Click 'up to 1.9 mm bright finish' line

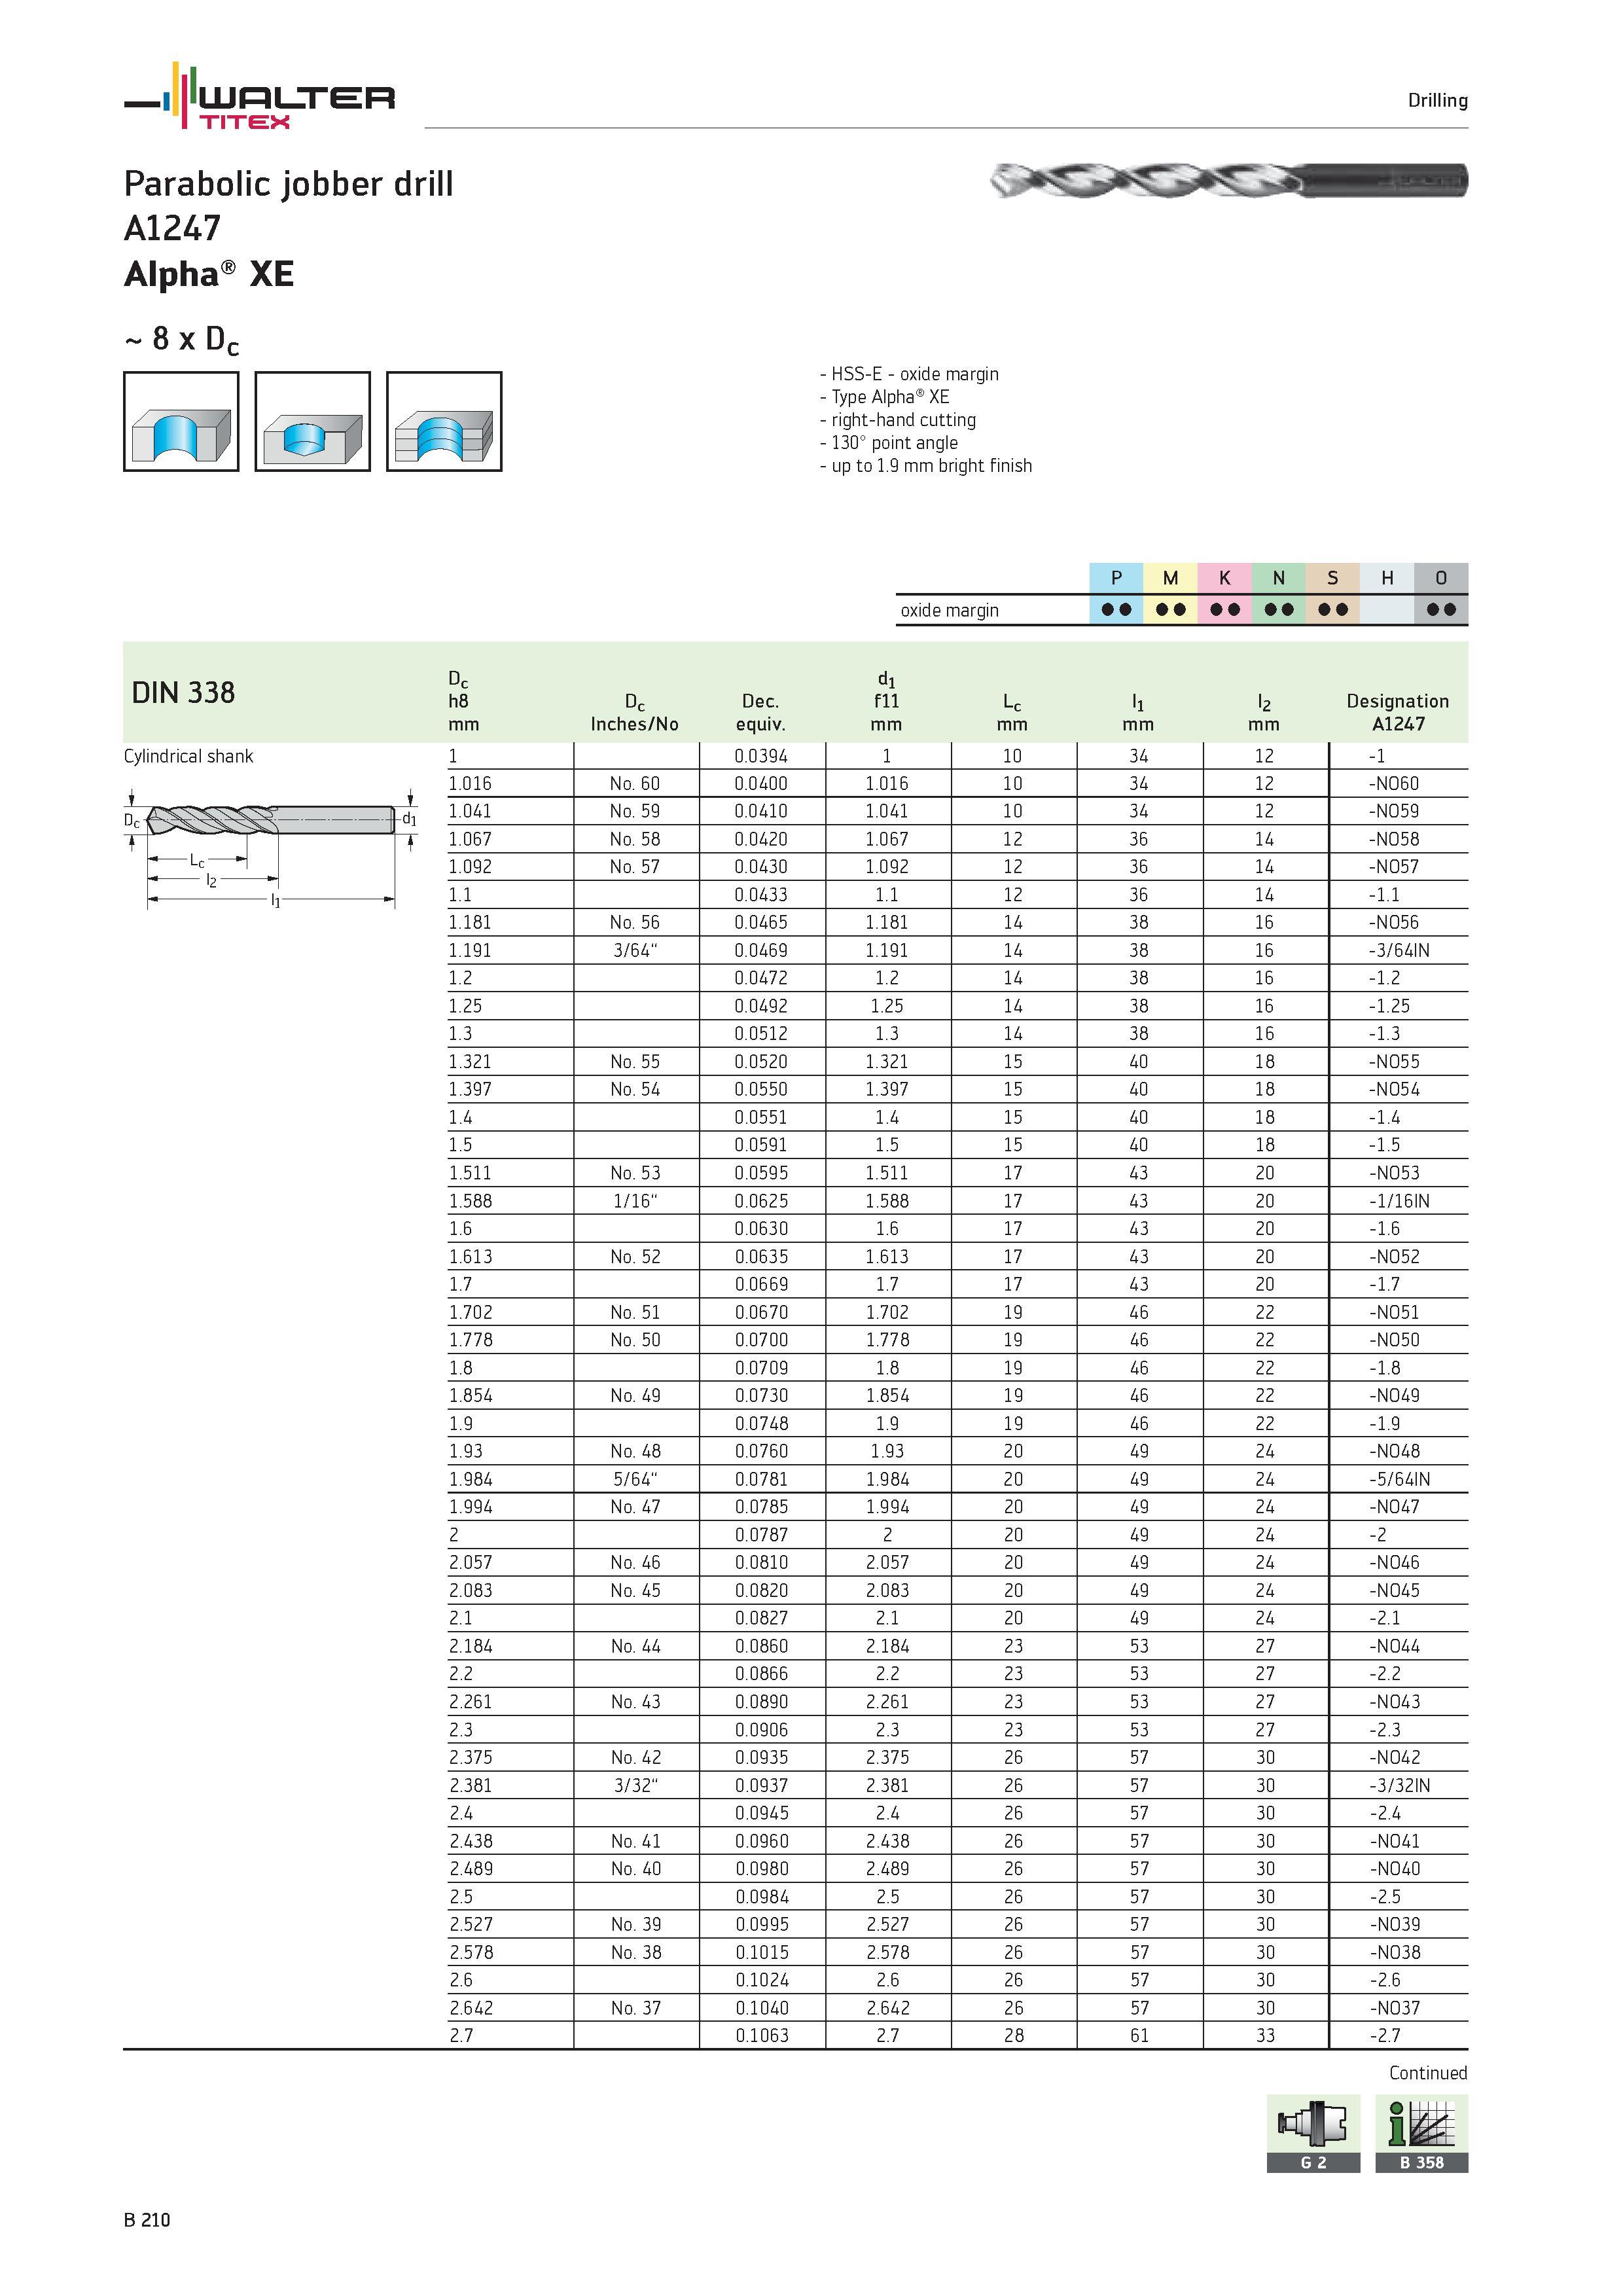926,466
